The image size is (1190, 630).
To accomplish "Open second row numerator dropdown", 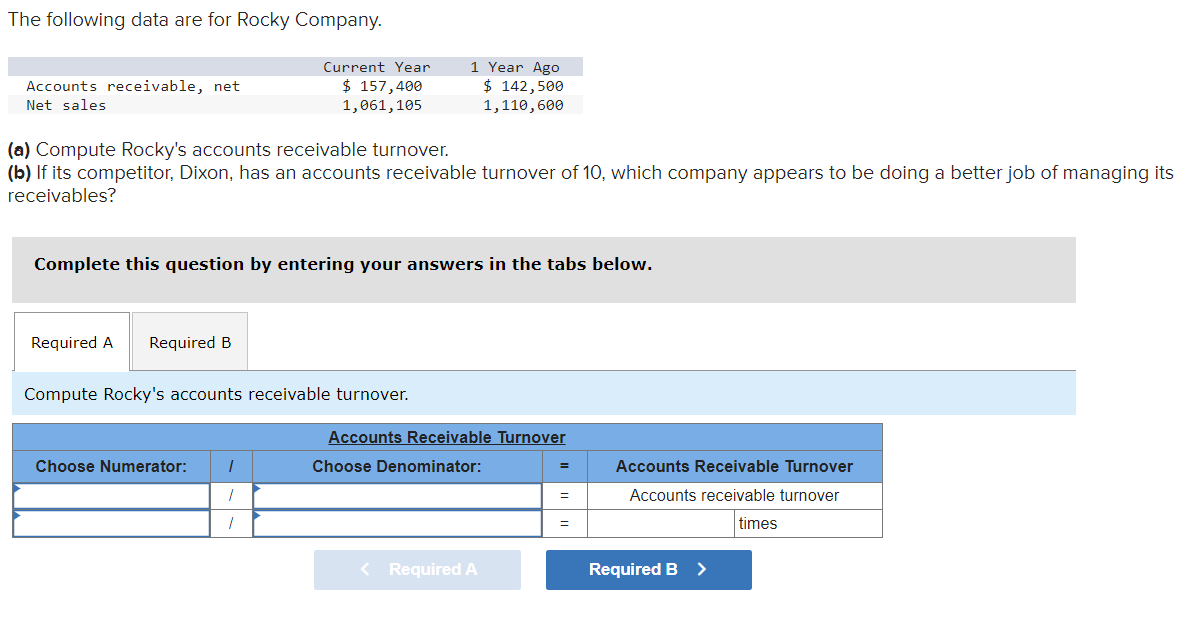I will click(112, 524).
